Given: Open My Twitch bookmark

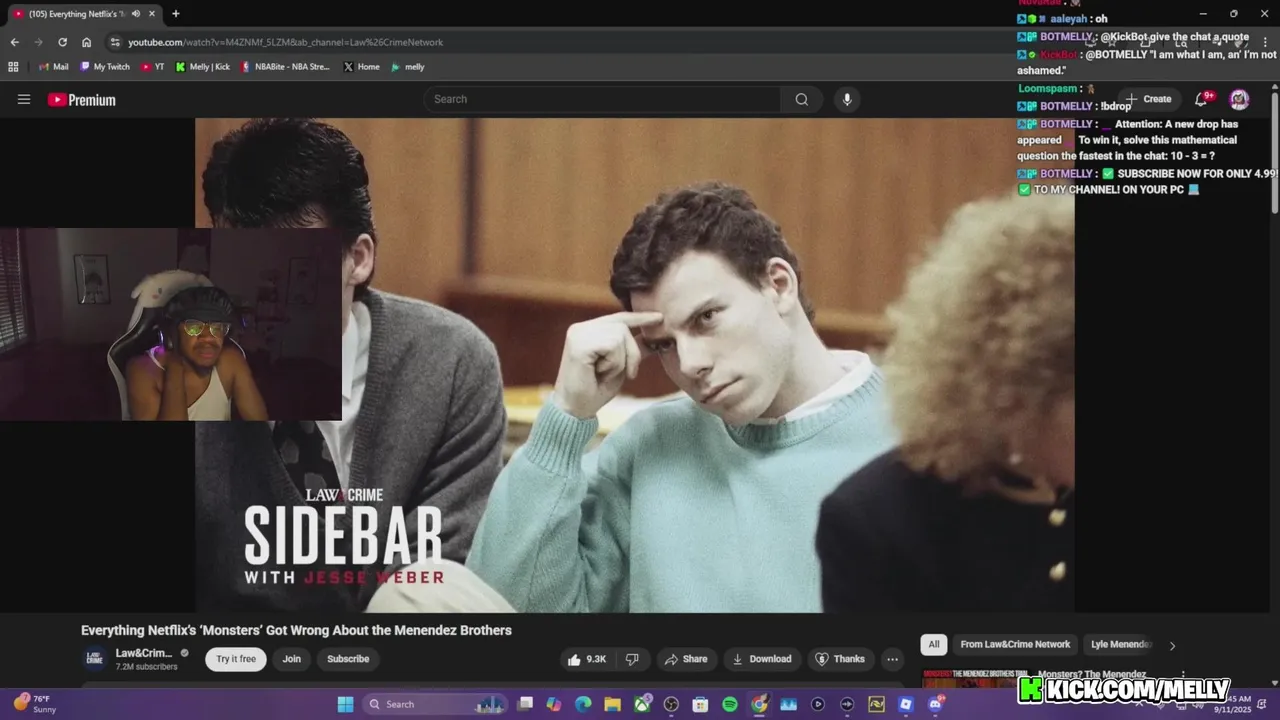Looking at the screenshot, I should [x=105, y=67].
